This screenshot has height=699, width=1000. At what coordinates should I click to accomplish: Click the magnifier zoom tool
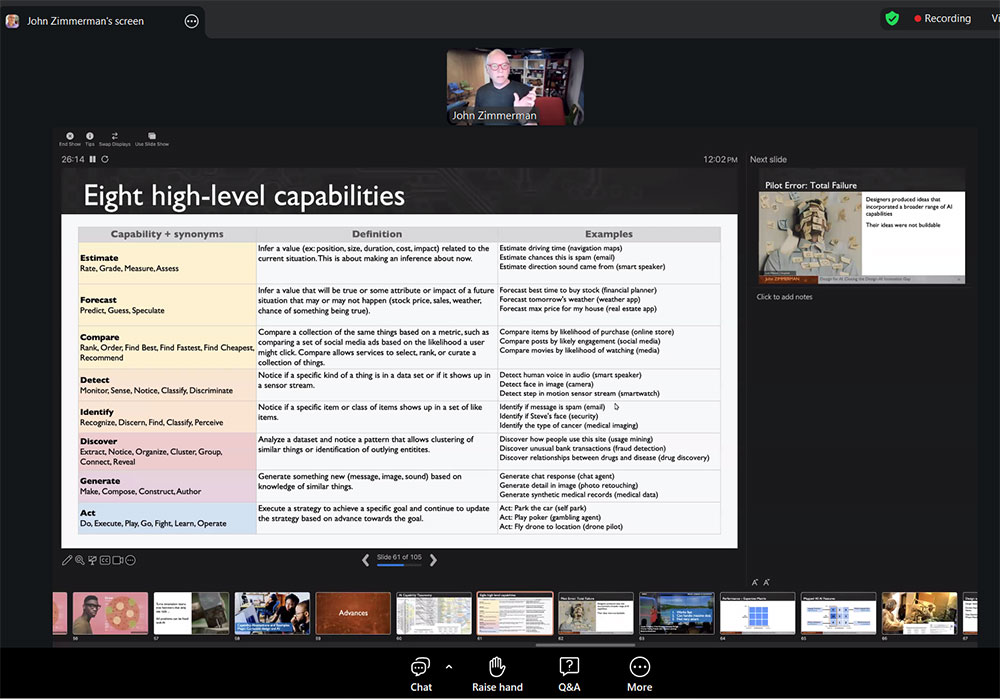[x=80, y=561]
